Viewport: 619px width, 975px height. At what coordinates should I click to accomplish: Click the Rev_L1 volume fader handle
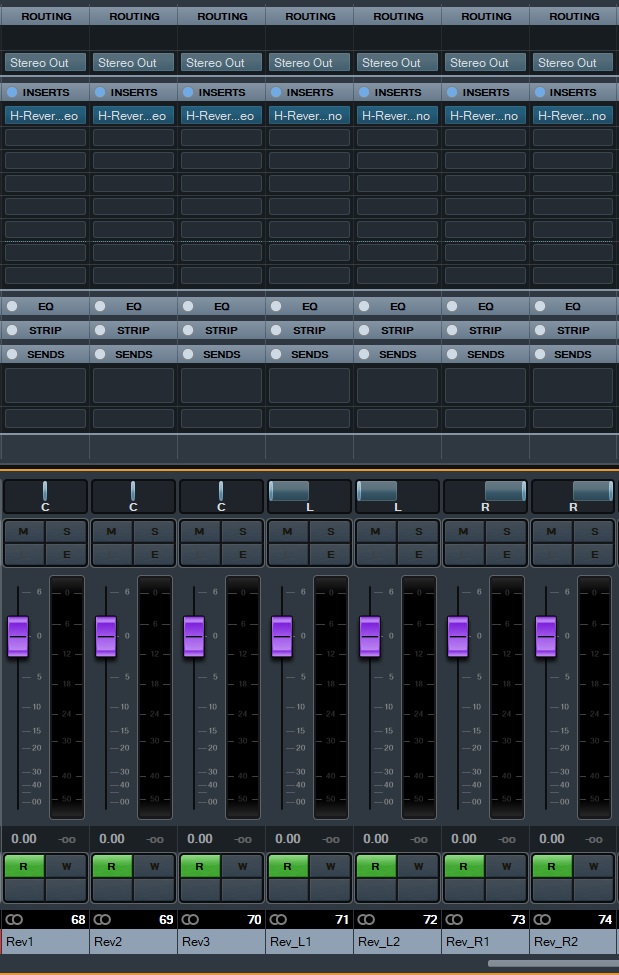point(282,636)
